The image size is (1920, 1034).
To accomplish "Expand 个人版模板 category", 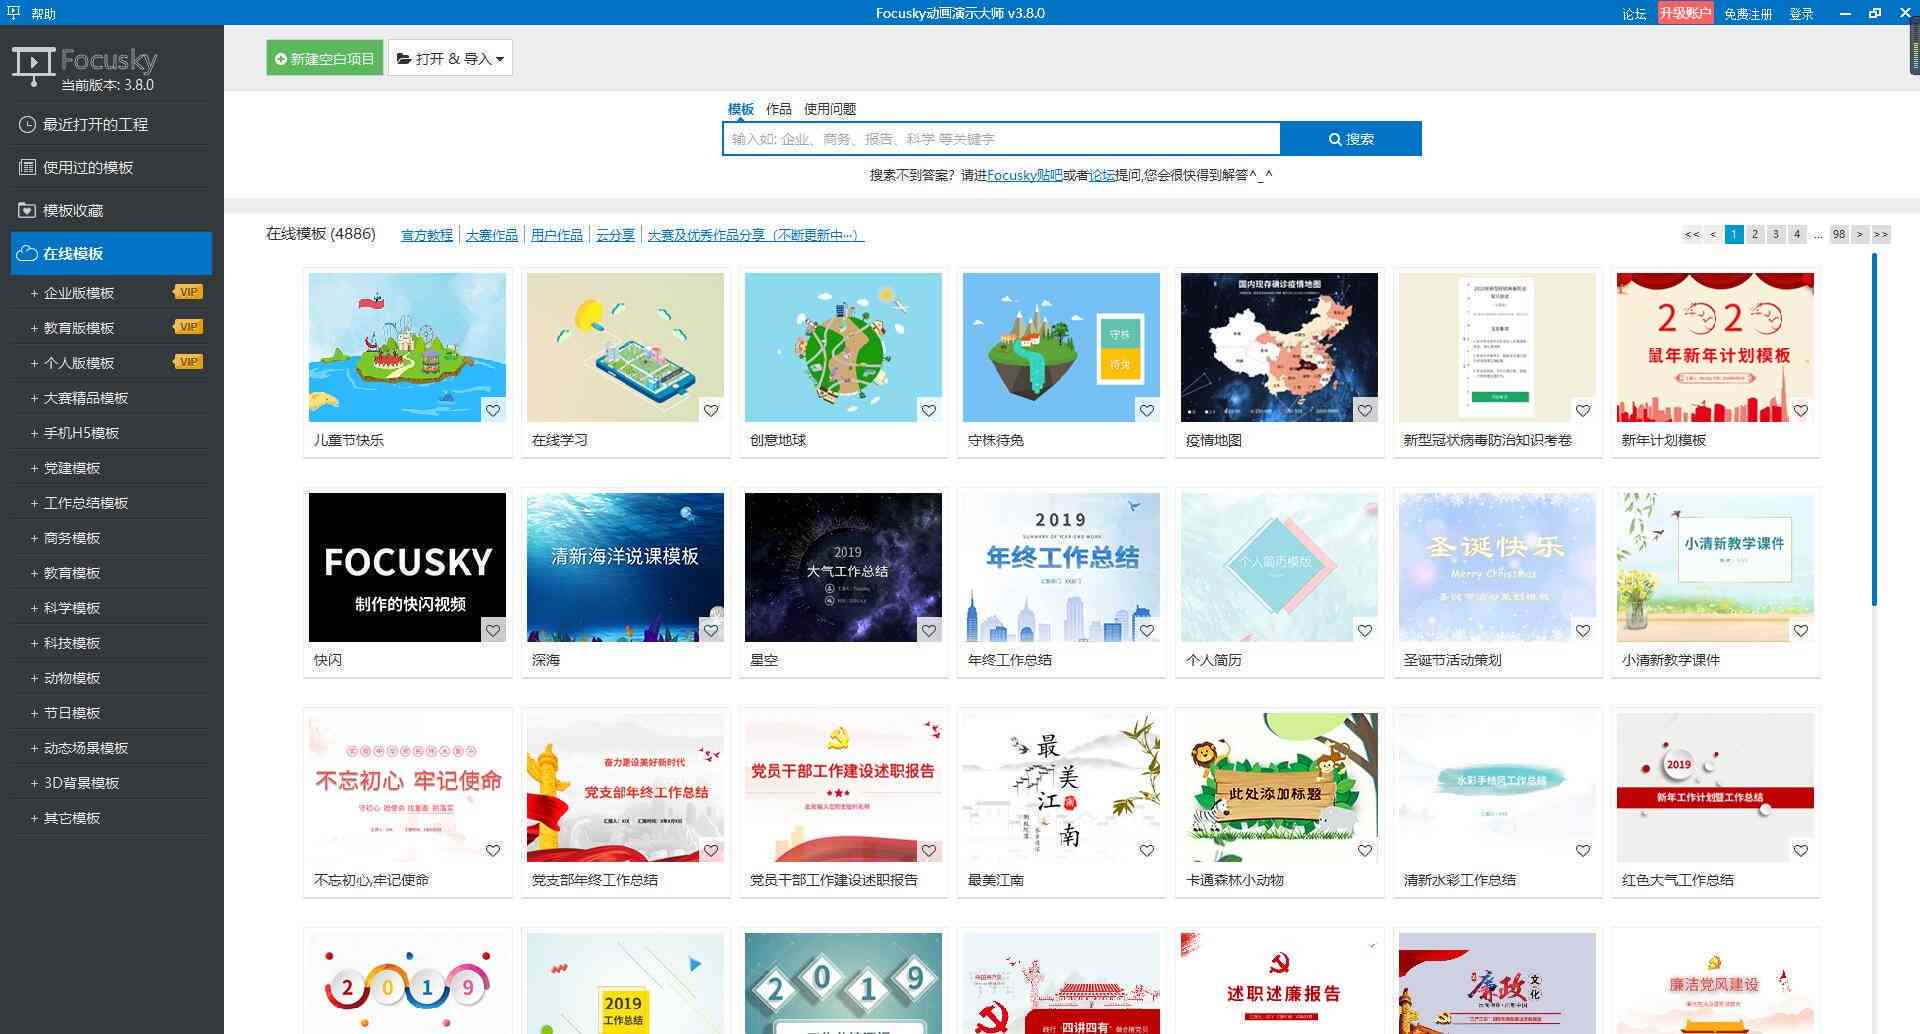I will pyautogui.click(x=111, y=362).
